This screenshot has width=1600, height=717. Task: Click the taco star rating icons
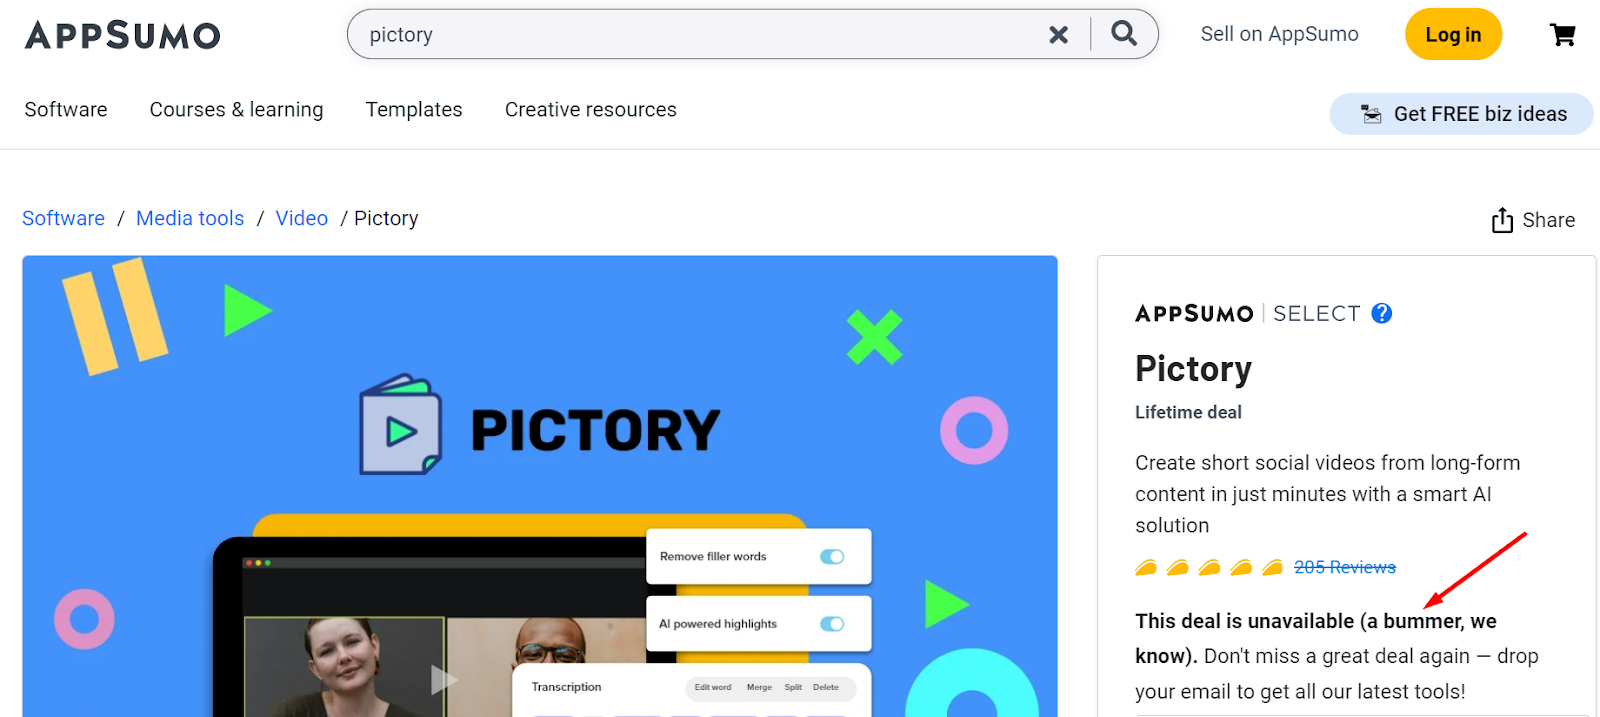(1208, 568)
